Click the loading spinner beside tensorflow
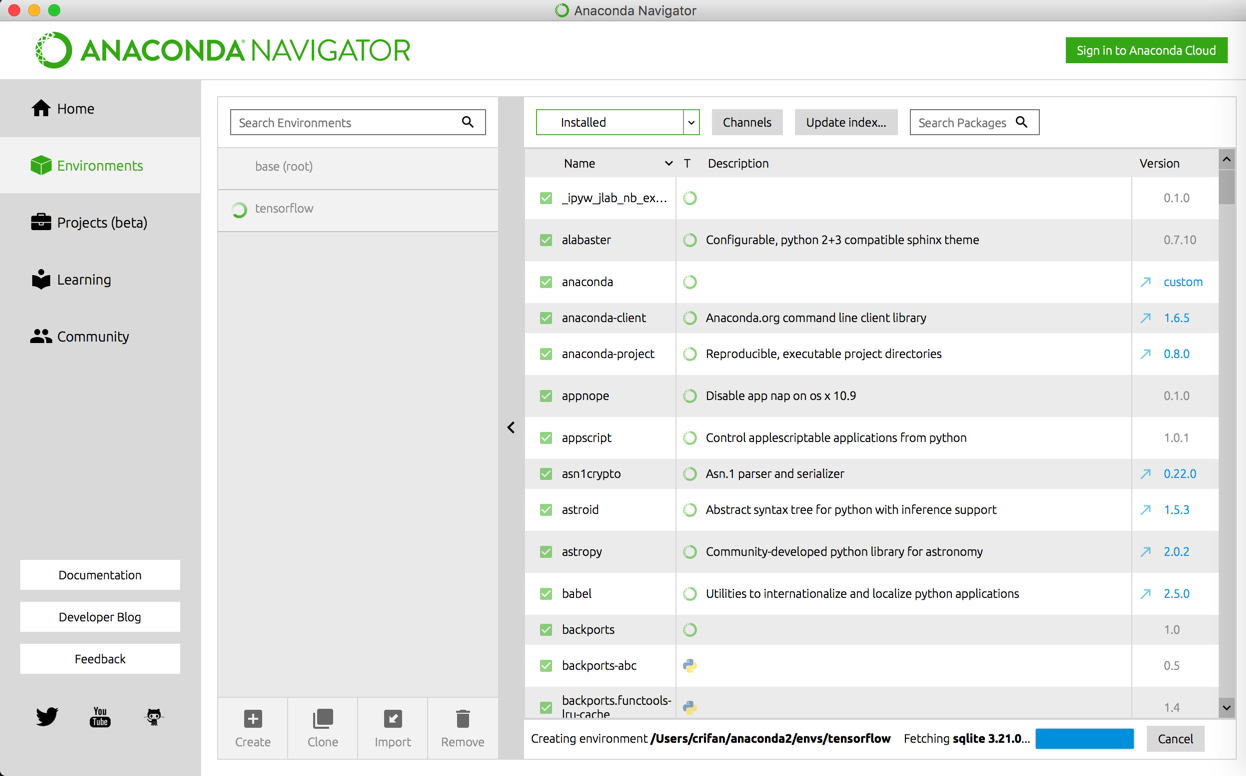1246x776 pixels. 240,209
